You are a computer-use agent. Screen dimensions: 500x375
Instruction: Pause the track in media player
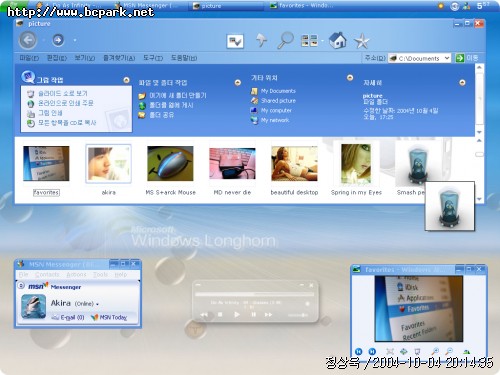coord(253,314)
